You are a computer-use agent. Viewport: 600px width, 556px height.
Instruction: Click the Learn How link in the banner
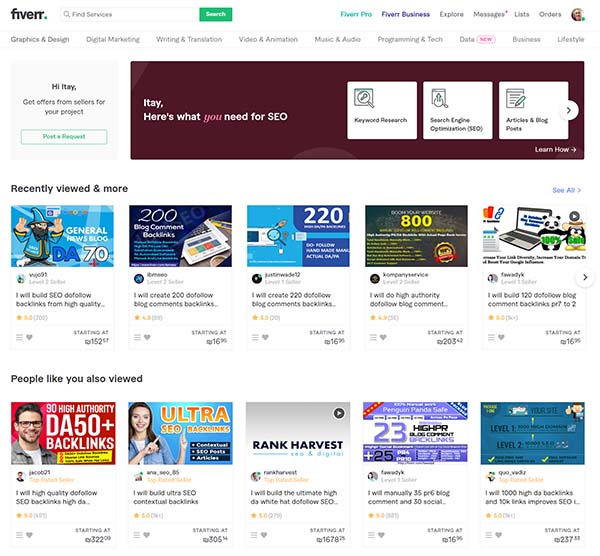point(555,150)
